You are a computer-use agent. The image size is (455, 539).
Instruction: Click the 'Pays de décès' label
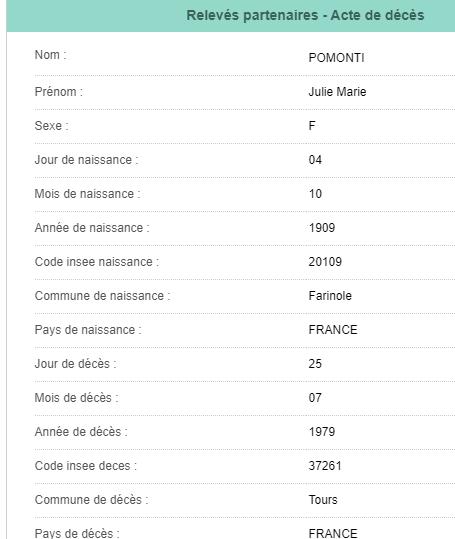[x=77, y=533]
